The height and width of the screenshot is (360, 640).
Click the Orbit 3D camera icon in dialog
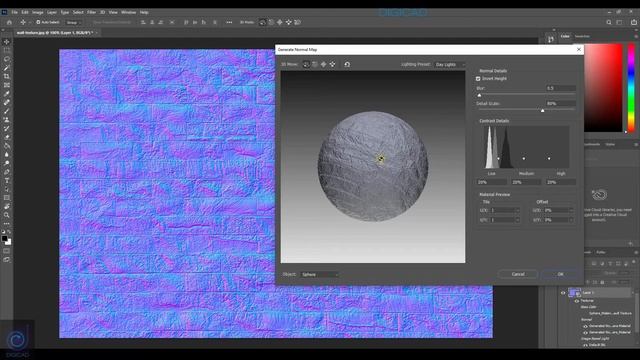coord(306,64)
